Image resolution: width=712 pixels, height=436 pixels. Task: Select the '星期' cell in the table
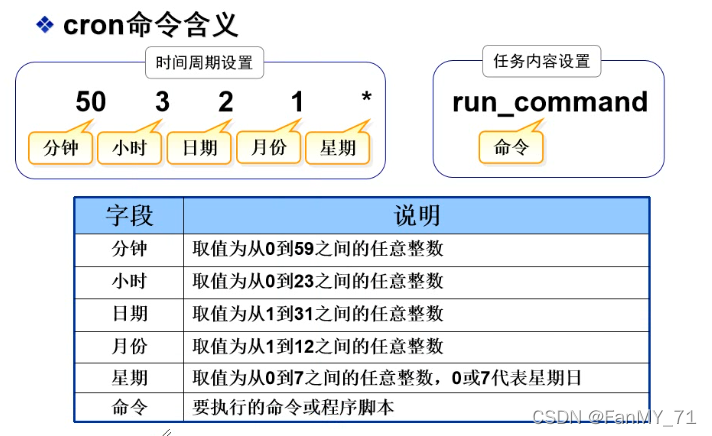pyautogui.click(x=129, y=378)
